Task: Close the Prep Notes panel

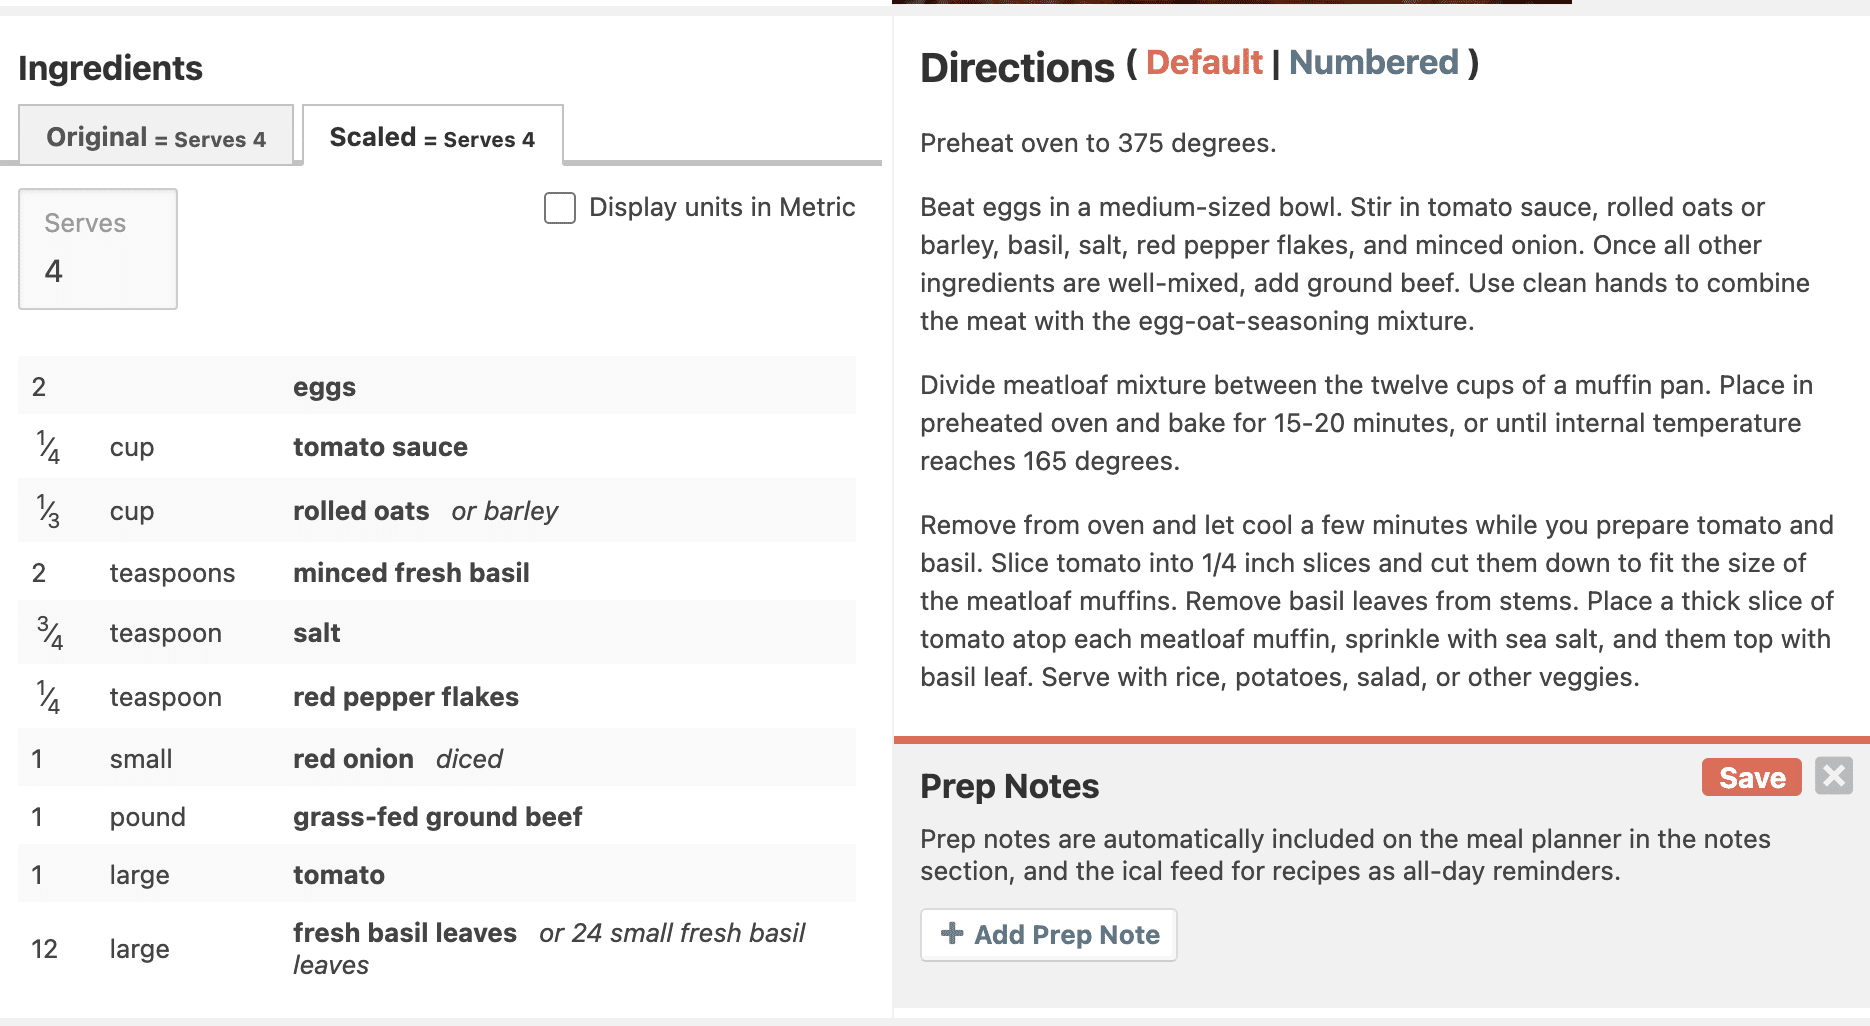Action: (x=1833, y=776)
